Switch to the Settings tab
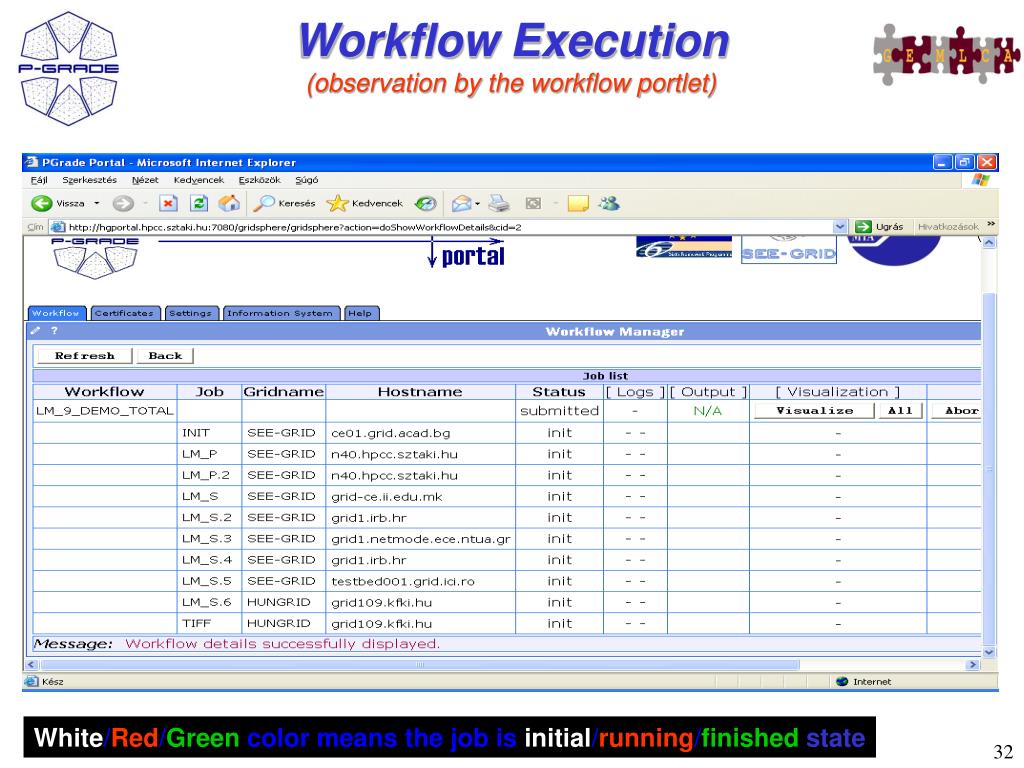Viewport: 1024px width, 768px height. coord(191,313)
